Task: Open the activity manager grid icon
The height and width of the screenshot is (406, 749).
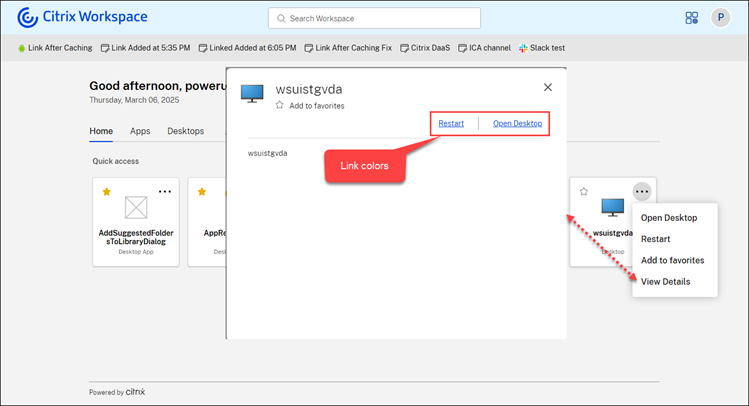Action: 691,18
